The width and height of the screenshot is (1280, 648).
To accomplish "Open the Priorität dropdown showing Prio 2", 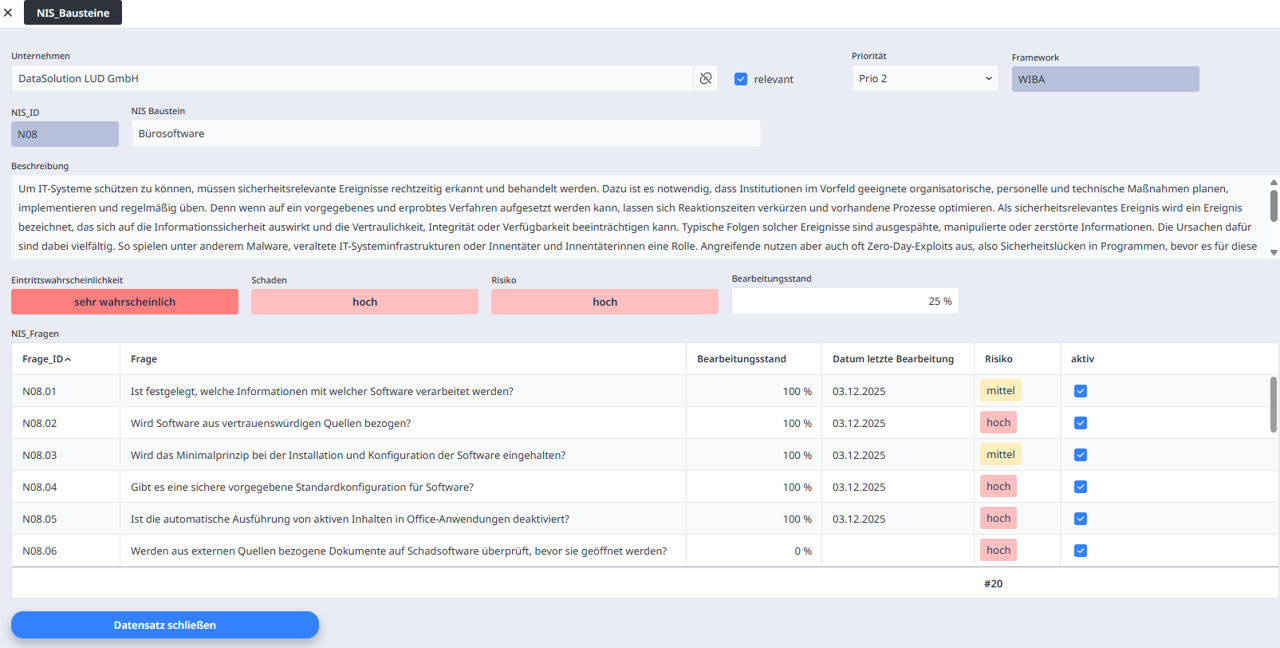I will 925,78.
